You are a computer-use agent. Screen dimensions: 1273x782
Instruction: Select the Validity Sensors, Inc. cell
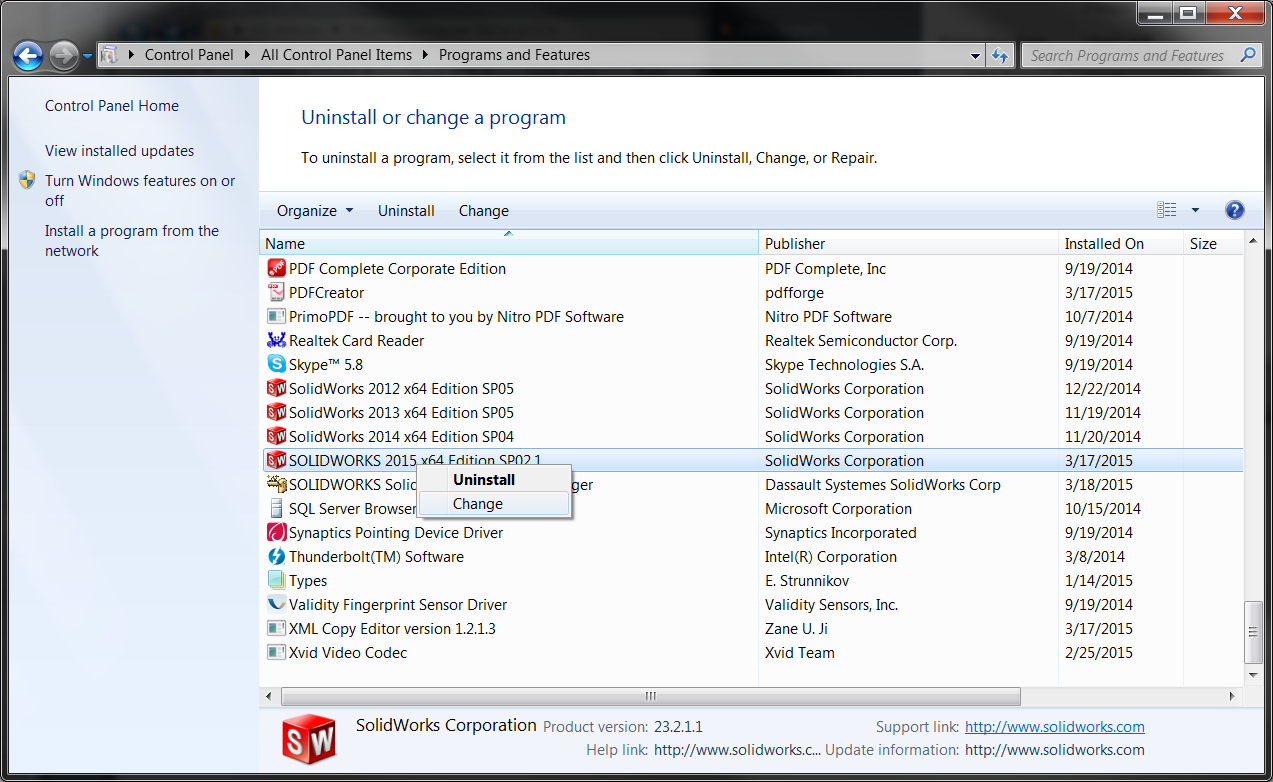click(832, 604)
